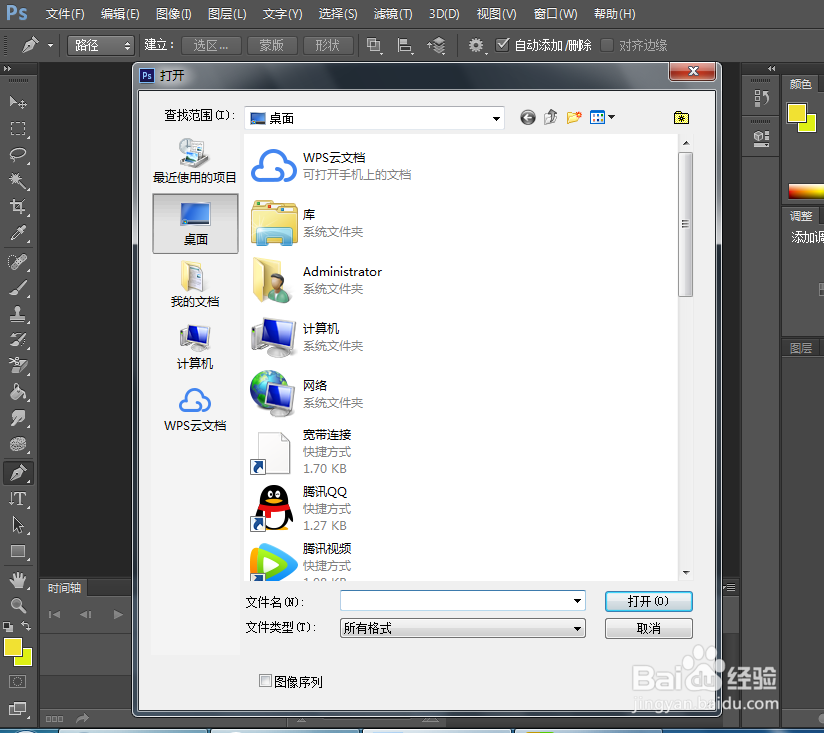The height and width of the screenshot is (733, 824).
Task: Select the Crop tool
Action: 18,207
